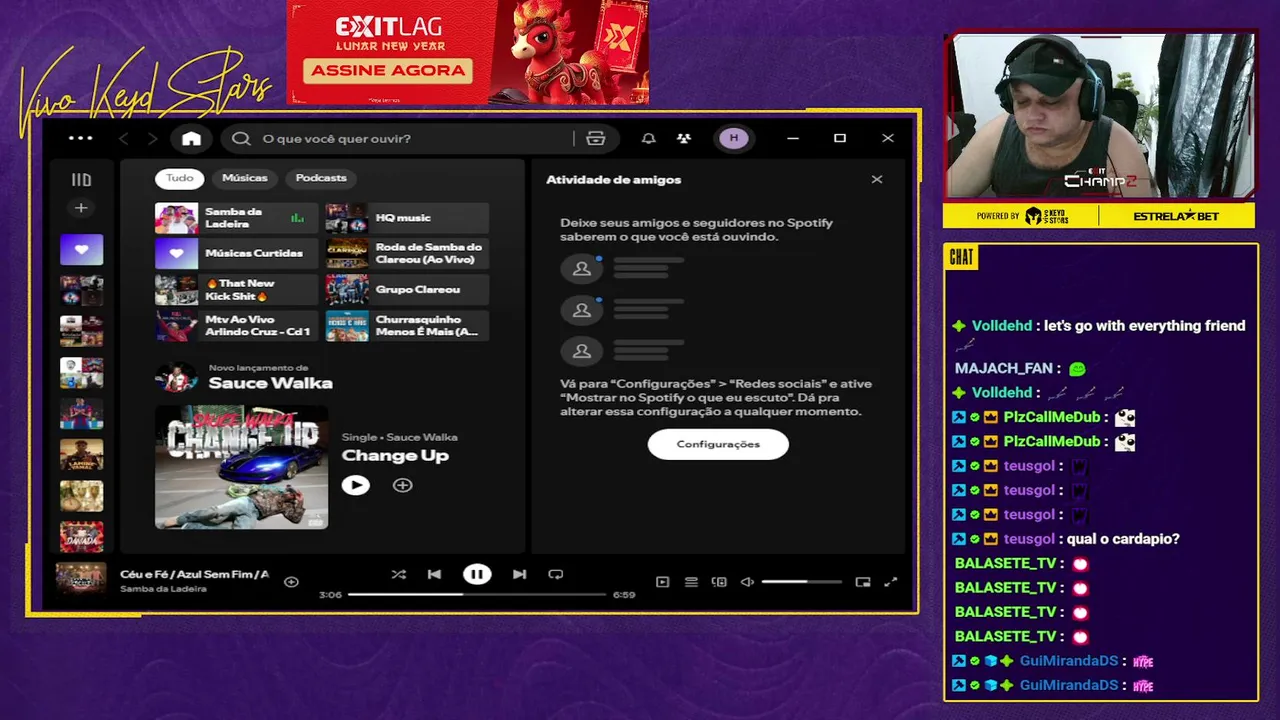Click the bottom GuiMirandaDS chat username

1069,685
